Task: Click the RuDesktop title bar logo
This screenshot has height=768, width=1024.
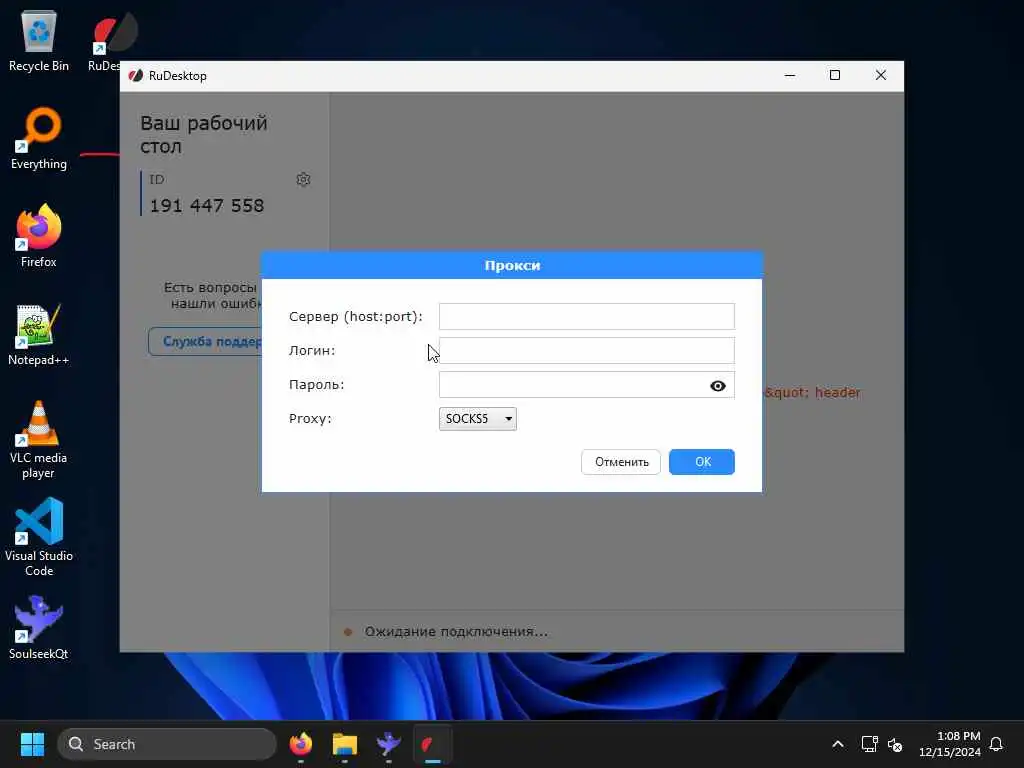Action: pos(136,76)
